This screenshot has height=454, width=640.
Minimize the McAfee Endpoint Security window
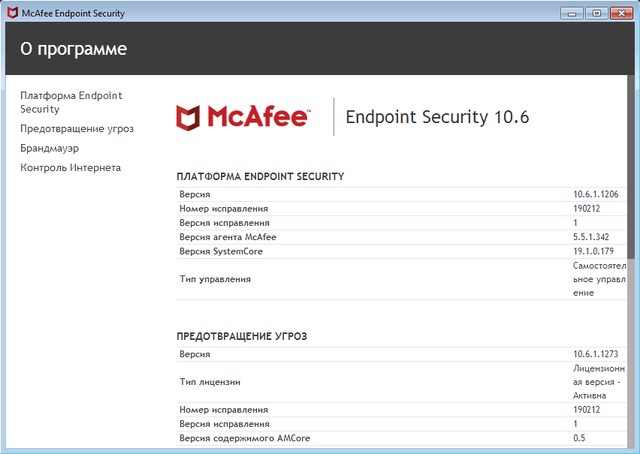click(x=573, y=12)
